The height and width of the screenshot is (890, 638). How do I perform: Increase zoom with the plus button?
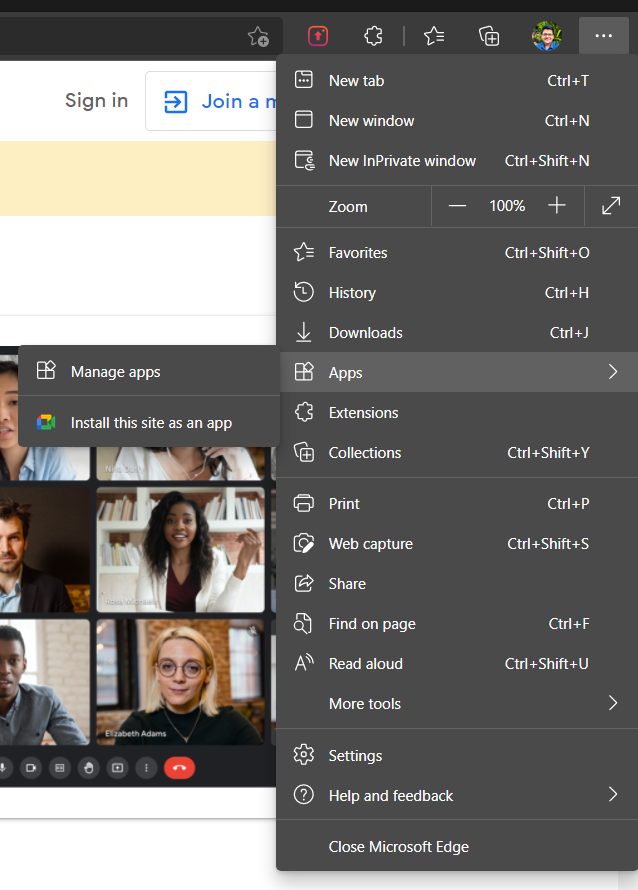pyautogui.click(x=557, y=205)
